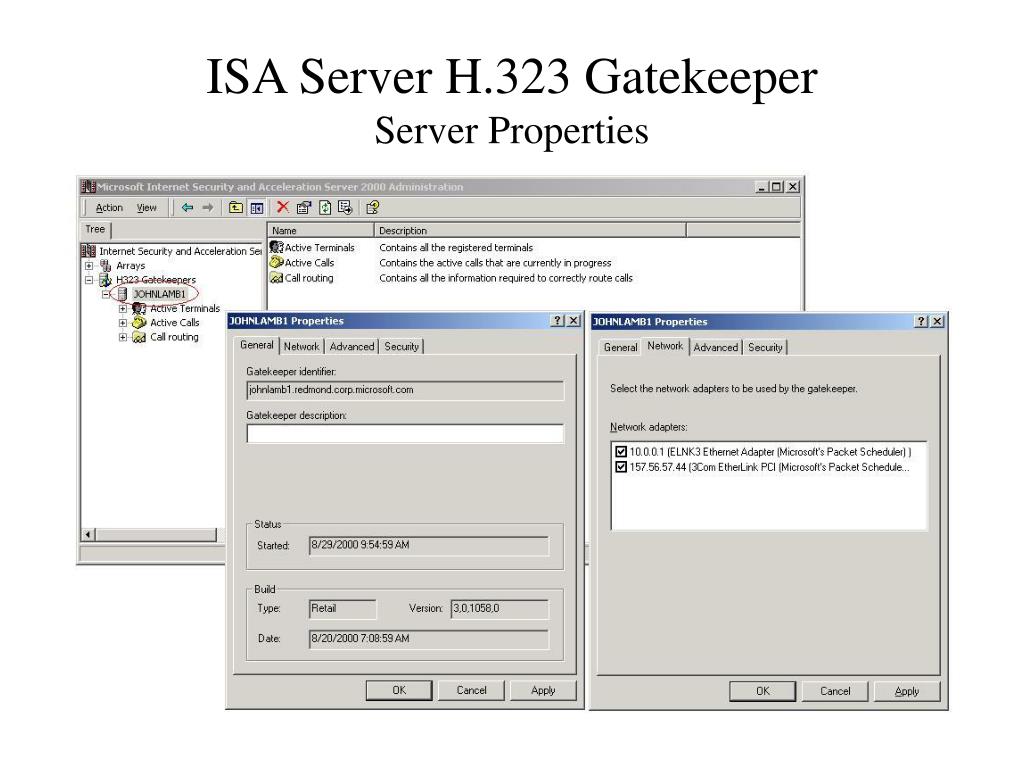Expand the Active Calls tree node
Screen dimensions: 1024x768
[123, 323]
